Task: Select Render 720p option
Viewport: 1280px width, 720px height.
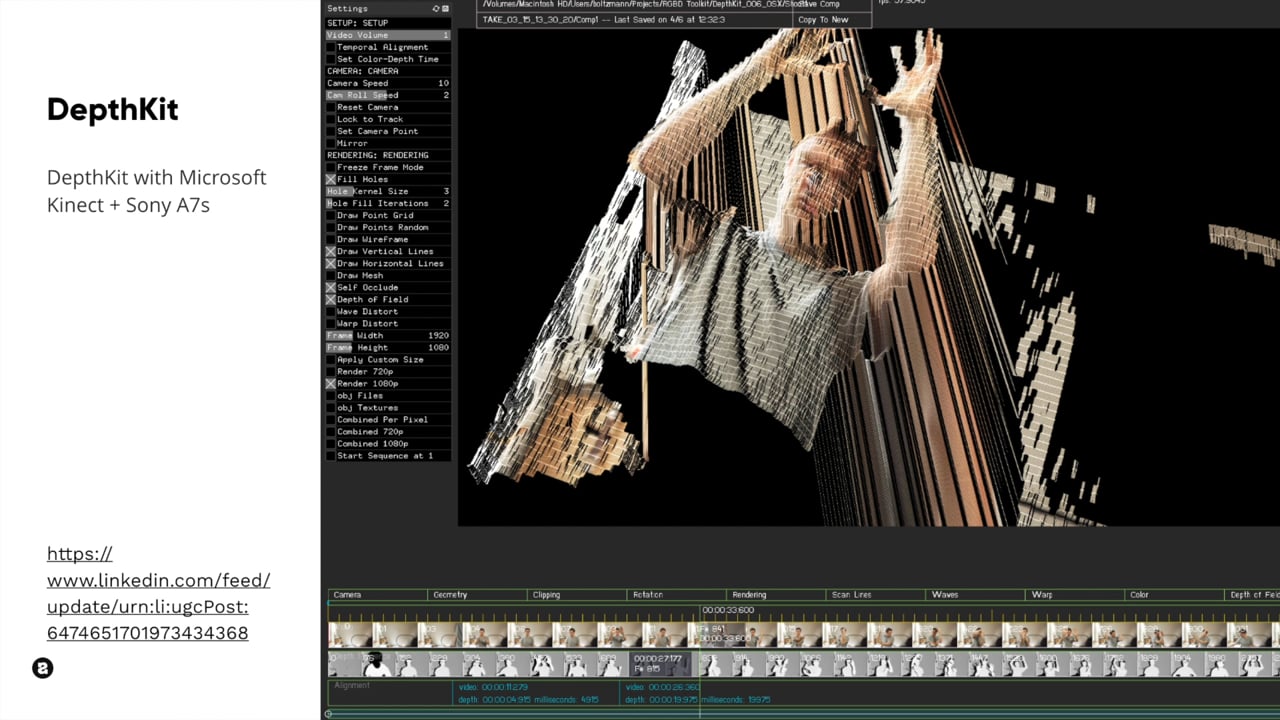Action: click(x=331, y=371)
